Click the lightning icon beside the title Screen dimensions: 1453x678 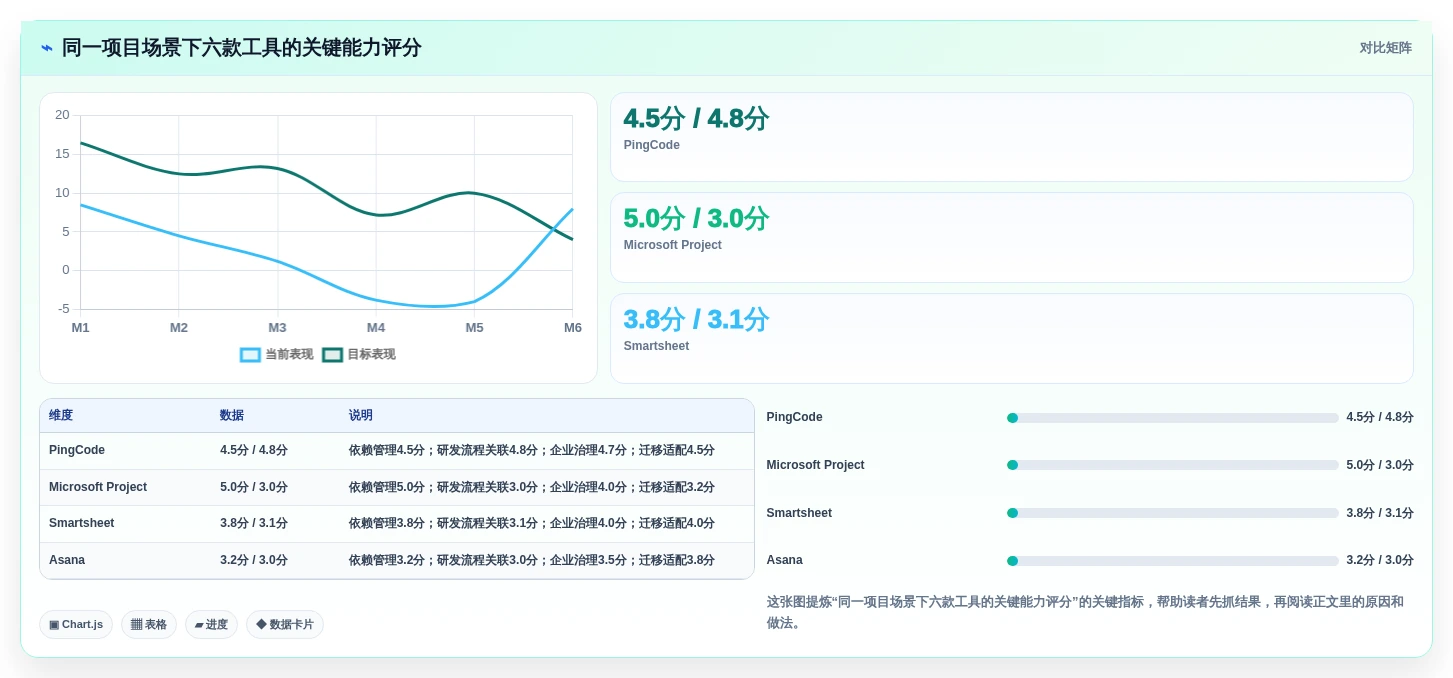click(46, 48)
